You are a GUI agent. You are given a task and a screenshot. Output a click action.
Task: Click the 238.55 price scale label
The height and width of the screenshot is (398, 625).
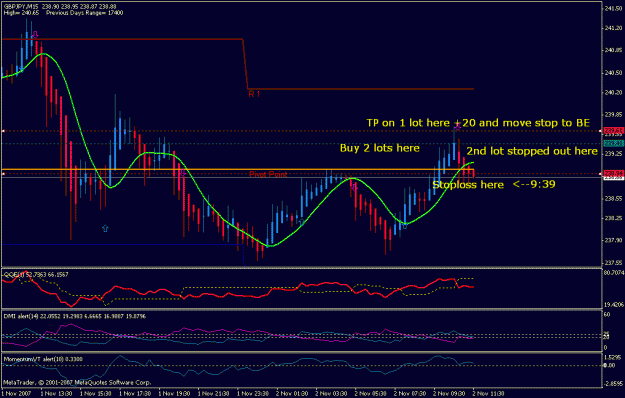[x=614, y=198]
